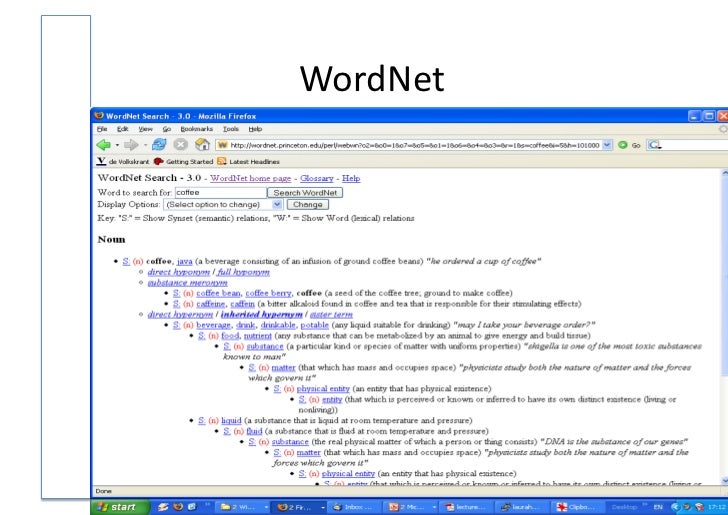Click the substance meronym link
728x515 pixels.
point(188,283)
